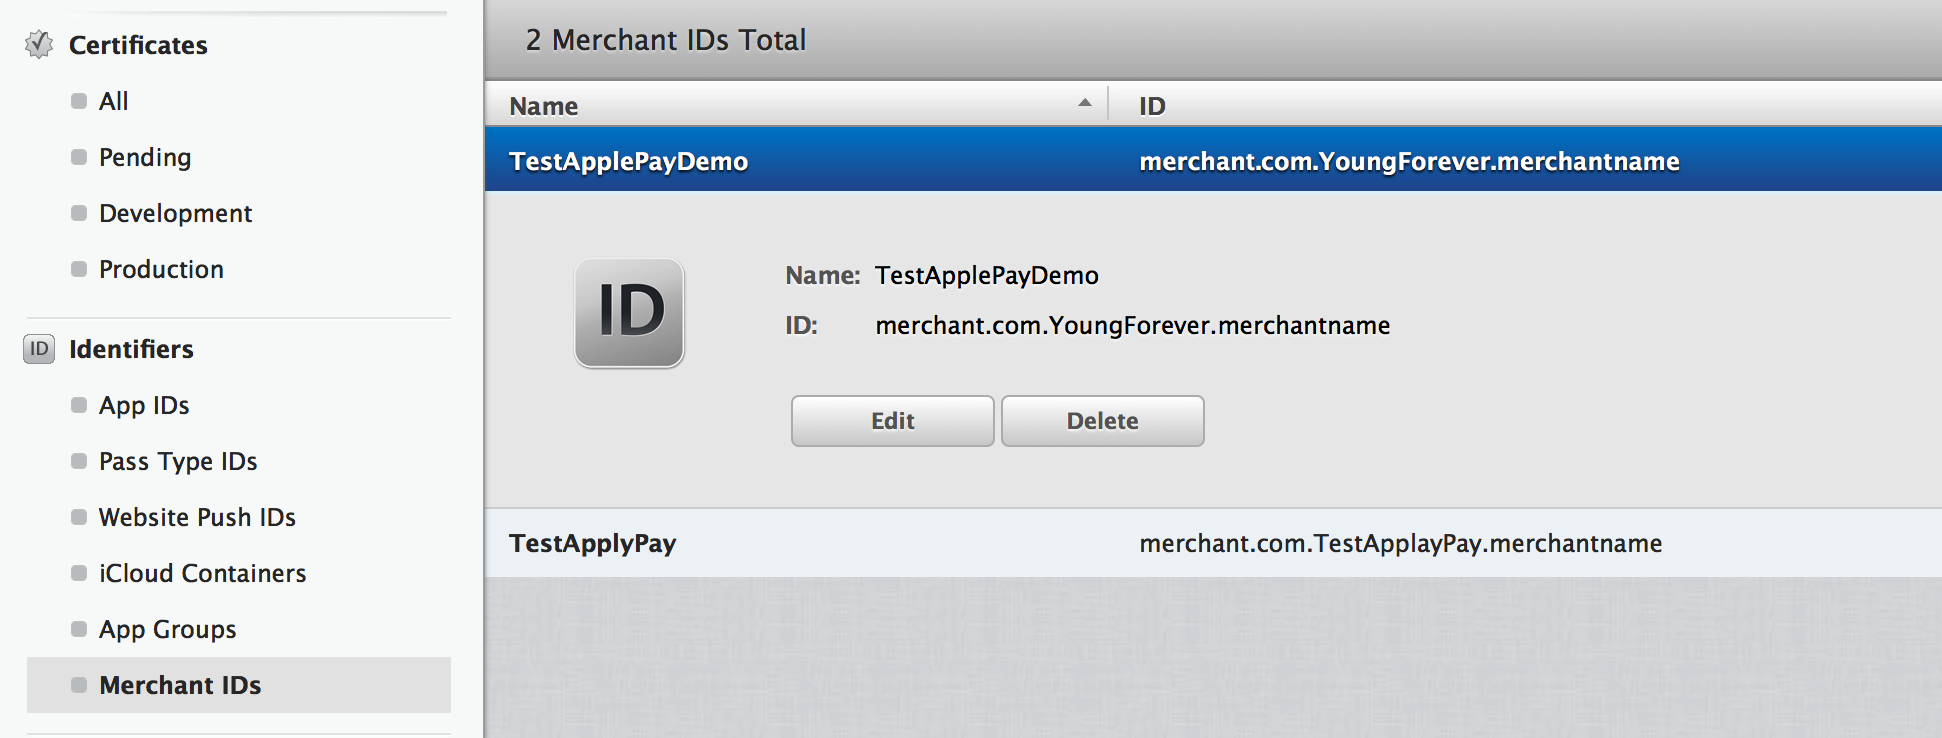This screenshot has height=738, width=1942.
Task: Click the 2 Merchant IDs Total title
Action: point(666,40)
